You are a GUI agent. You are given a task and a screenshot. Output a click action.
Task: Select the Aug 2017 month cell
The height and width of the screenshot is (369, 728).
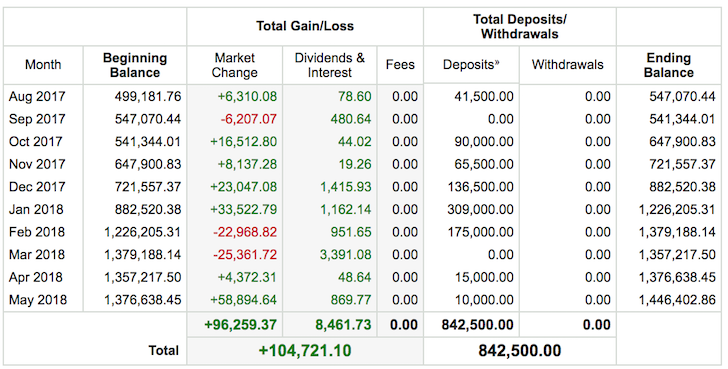pos(37,97)
